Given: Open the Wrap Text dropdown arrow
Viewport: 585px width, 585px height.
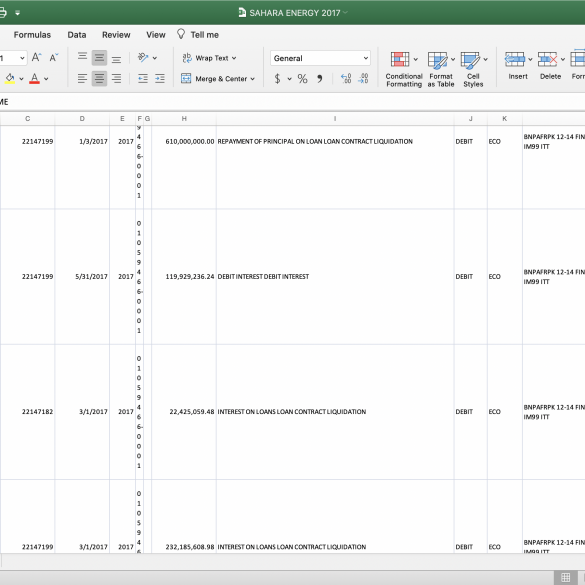Looking at the screenshot, I should [x=234, y=58].
